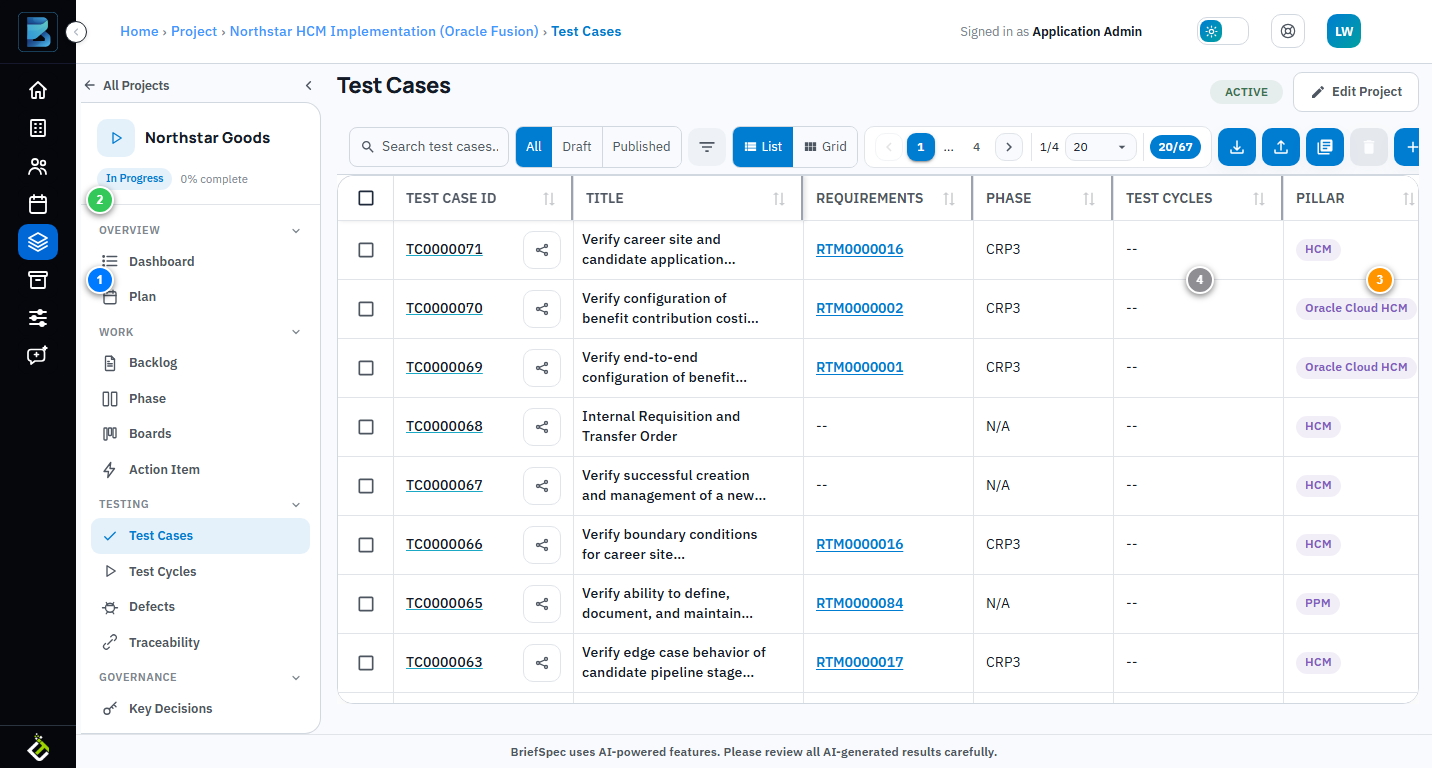
Task: Collapse the Overview section chevron
Action: (x=296, y=231)
